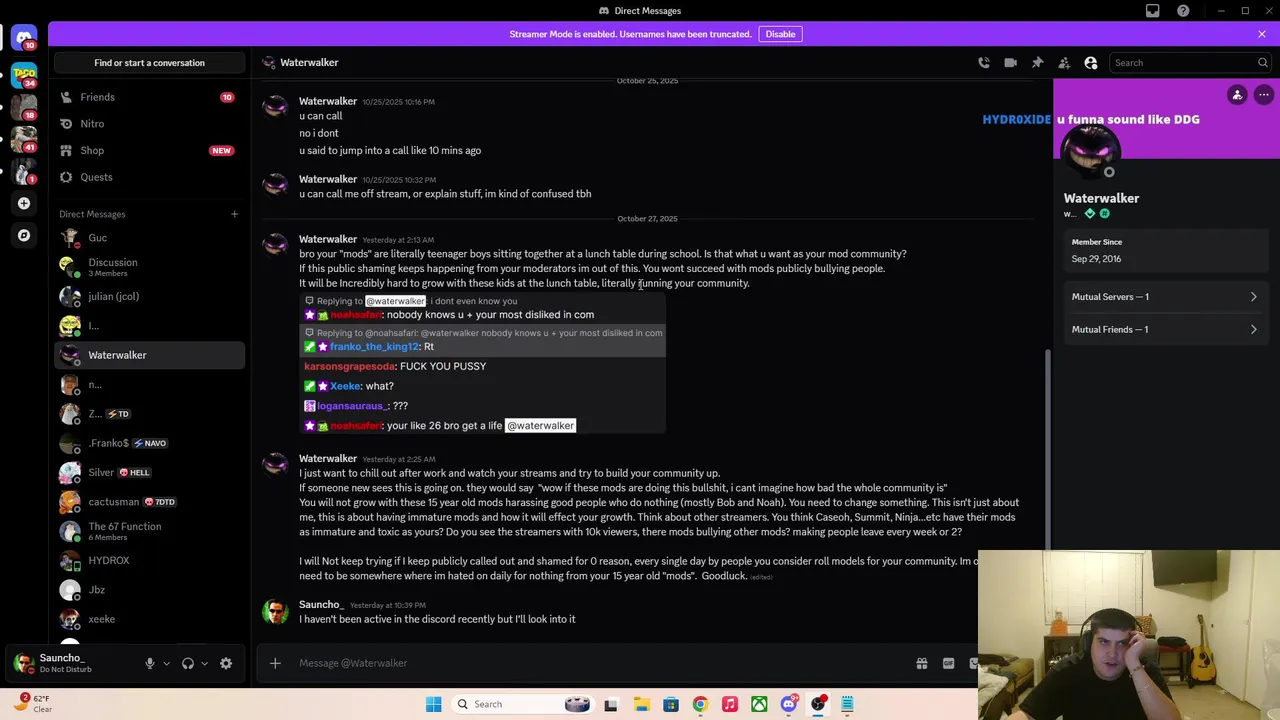Open the .Franko$ conversation
This screenshot has height=720, width=1280.
coord(149,443)
